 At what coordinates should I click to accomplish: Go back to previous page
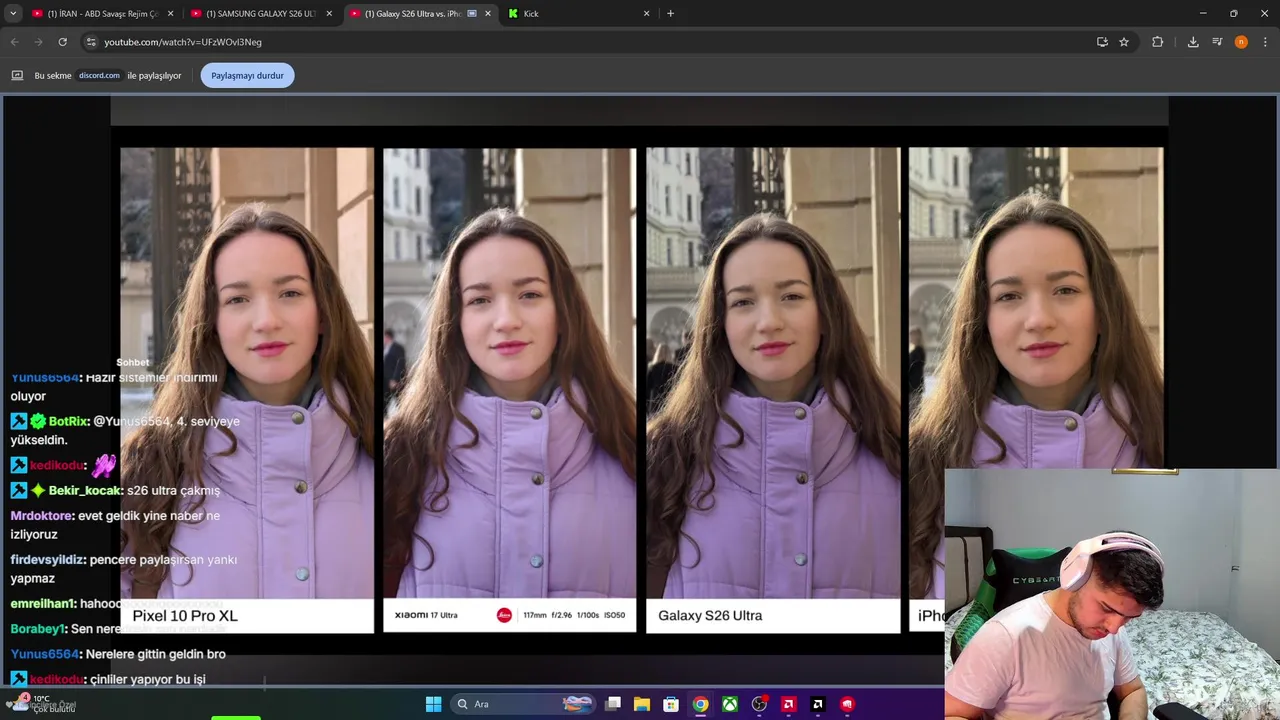[x=14, y=42]
